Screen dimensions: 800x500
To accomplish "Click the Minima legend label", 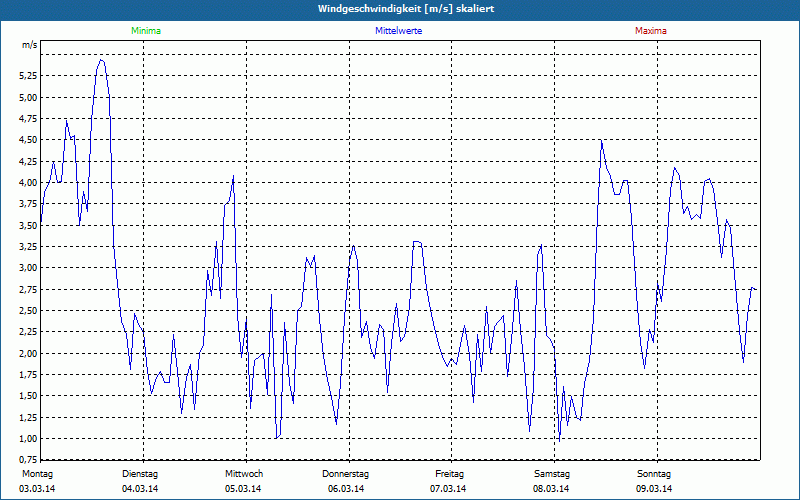I will pos(145,31).
